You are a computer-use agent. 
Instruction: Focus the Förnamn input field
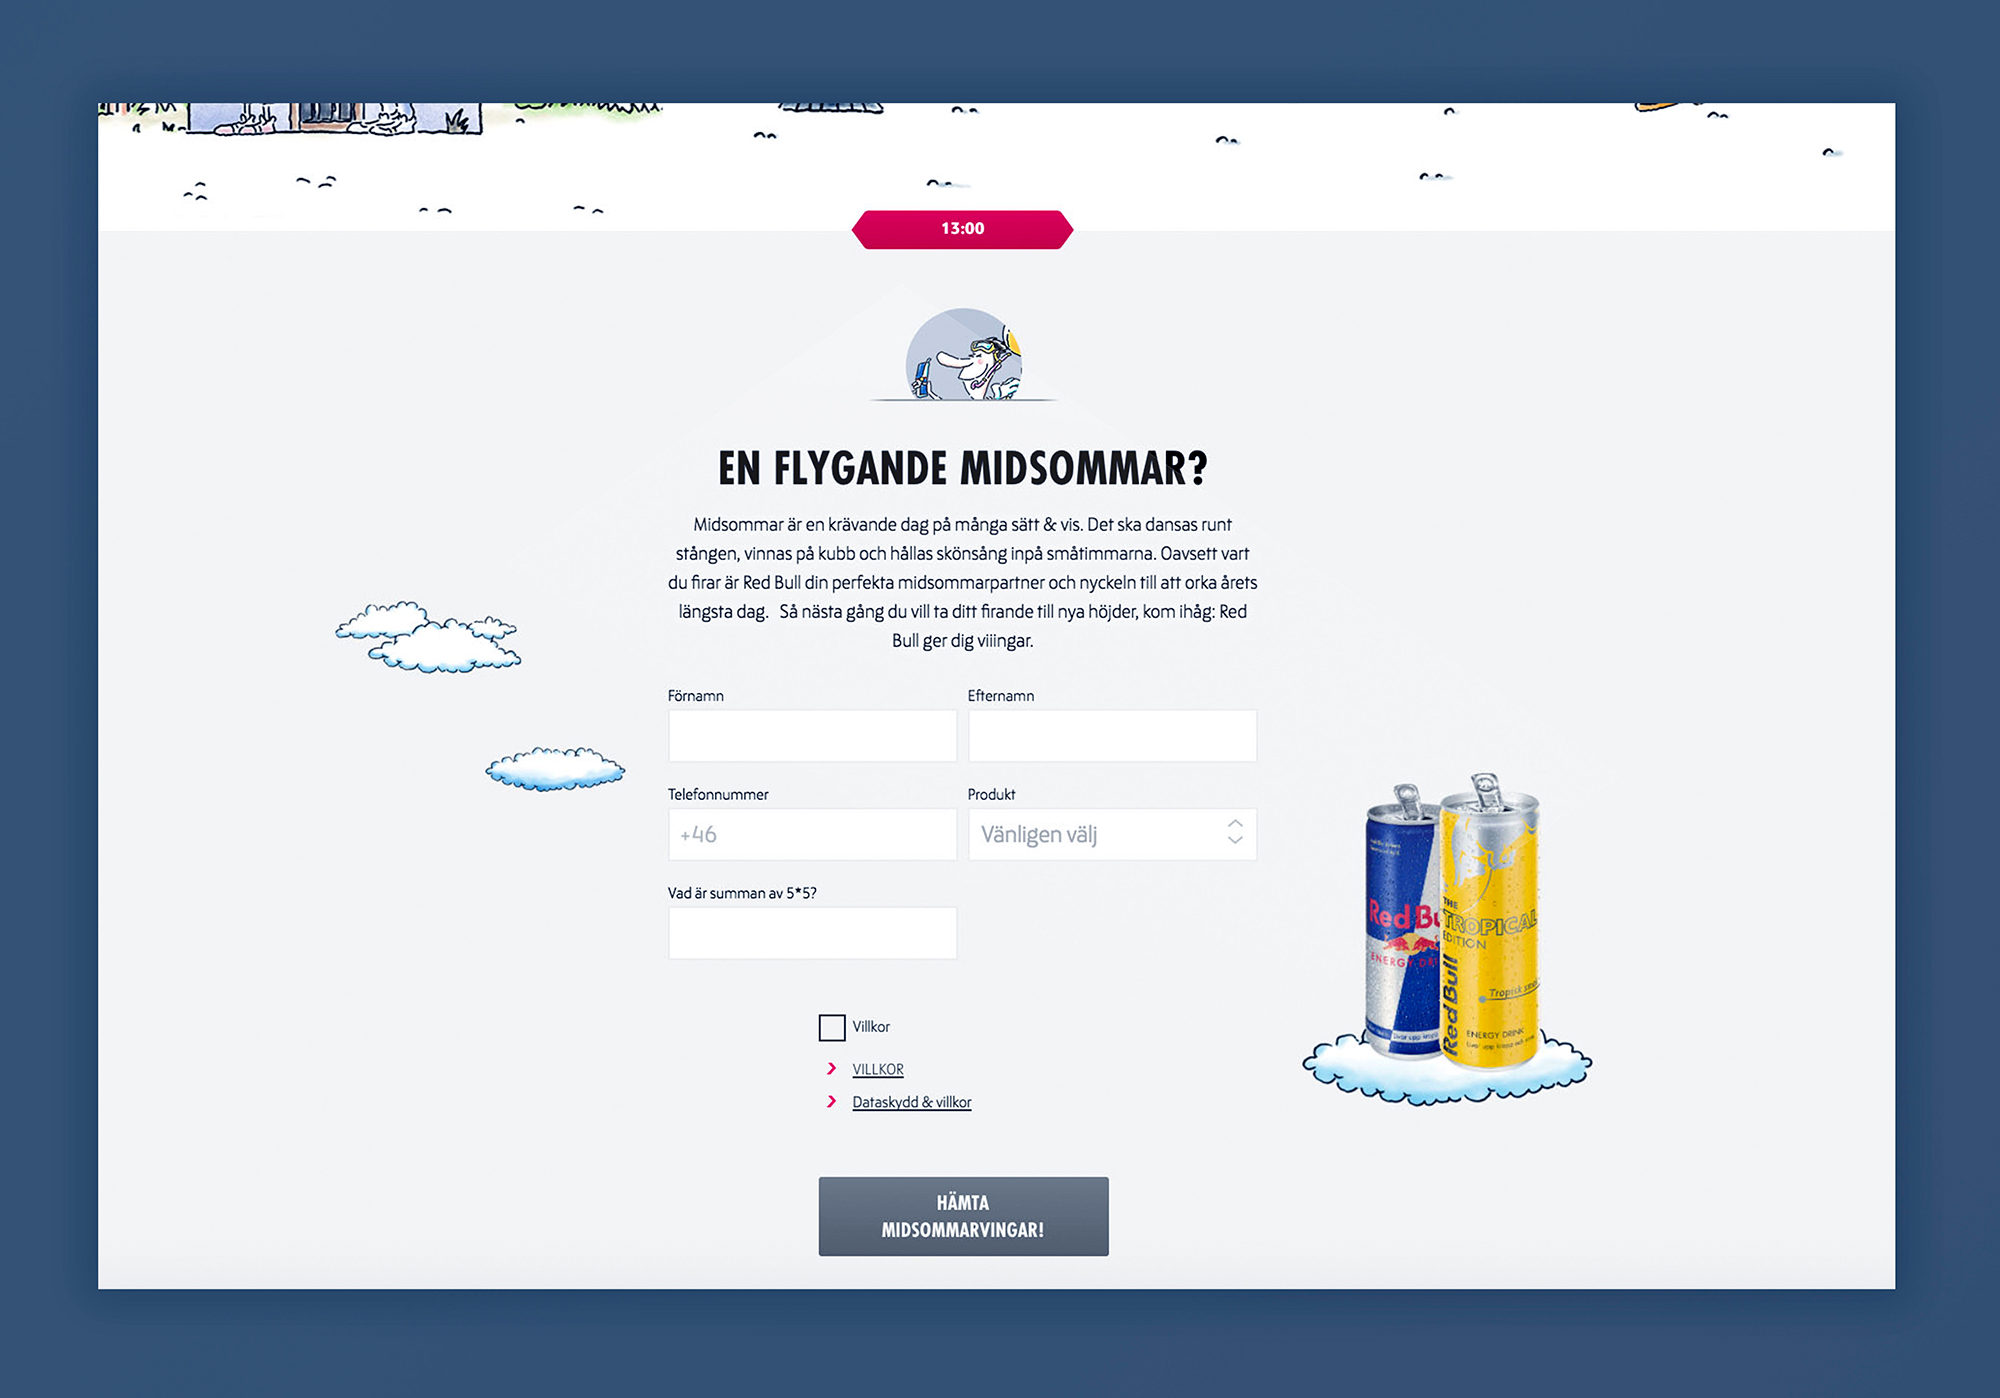click(812, 736)
